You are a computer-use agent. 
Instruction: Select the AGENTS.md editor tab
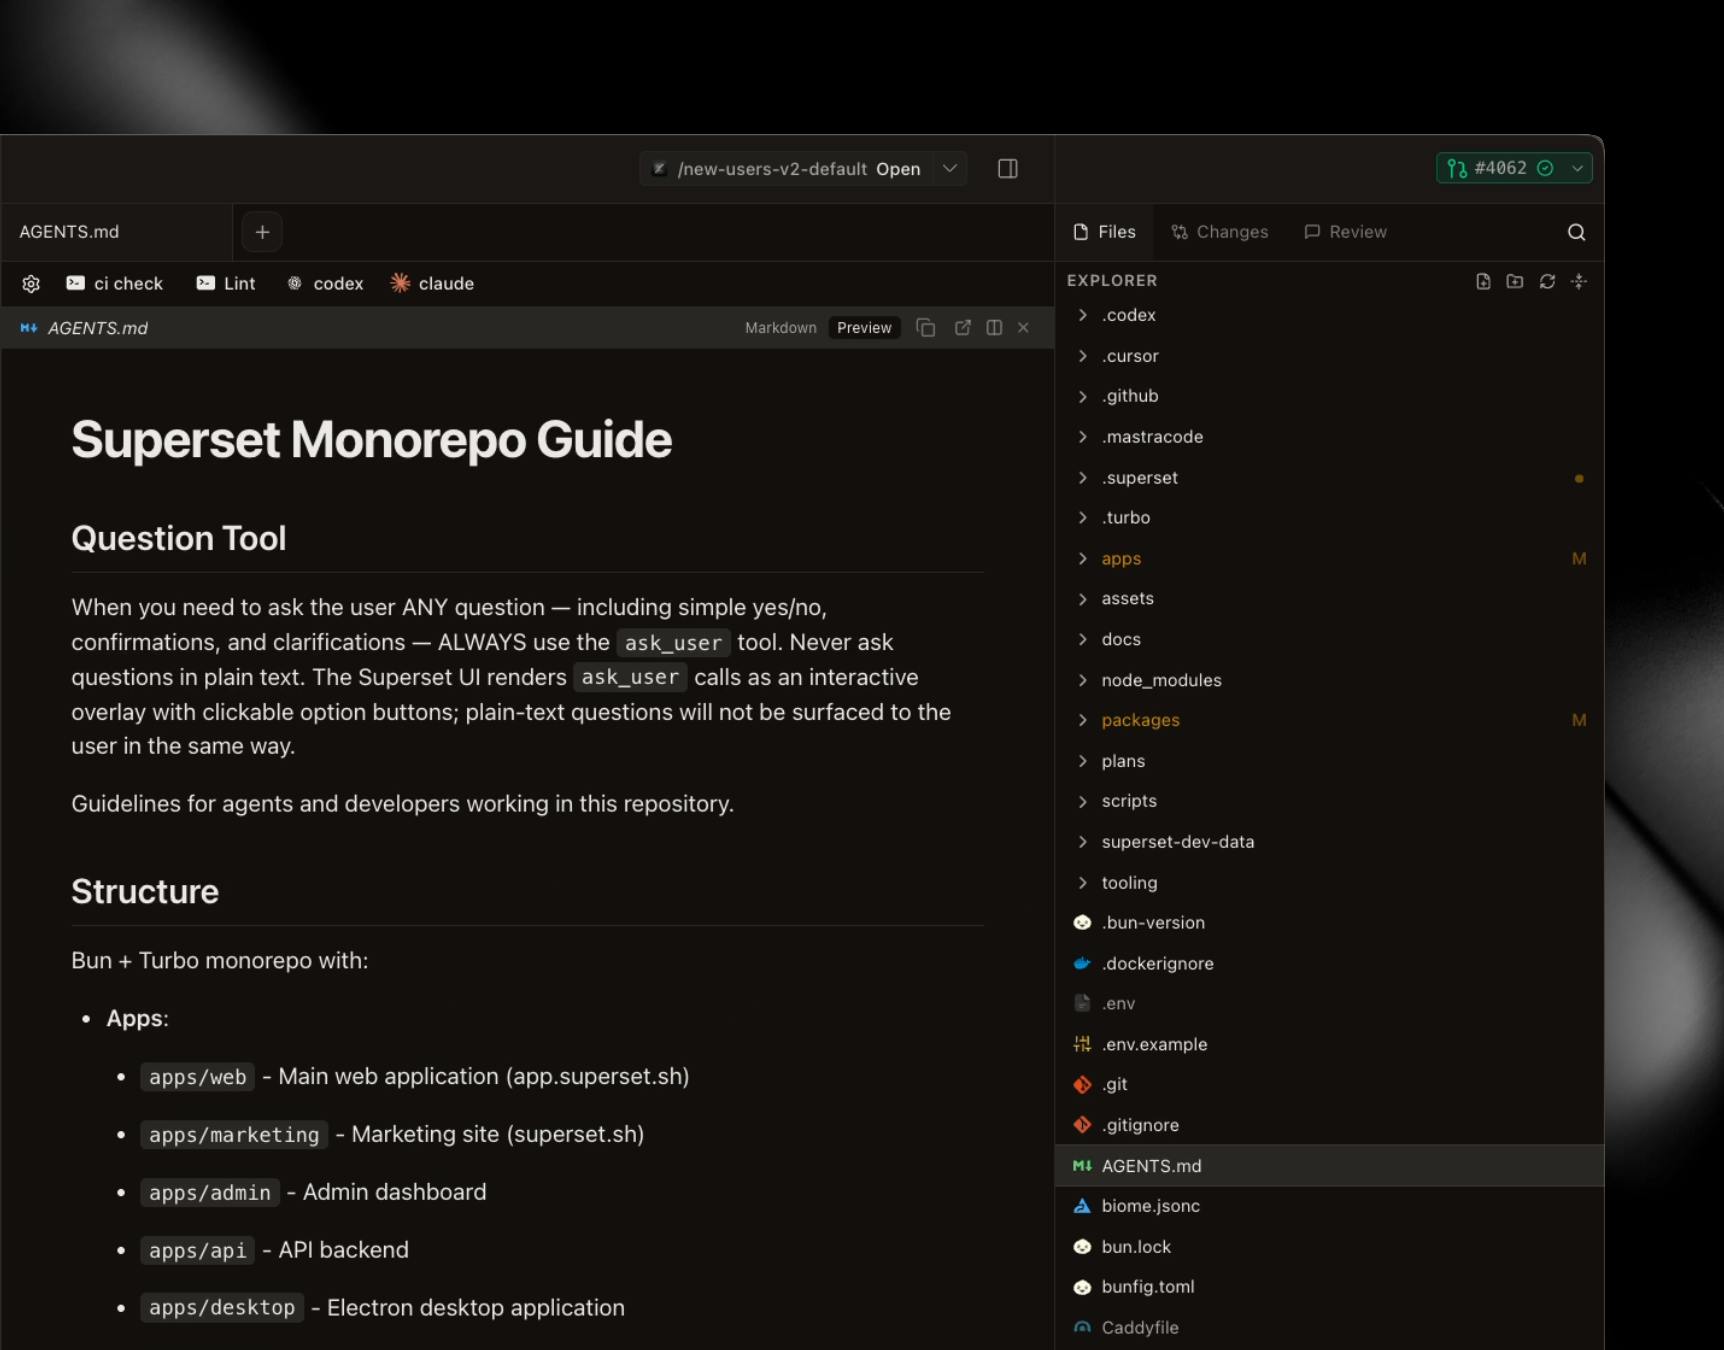tap(116, 232)
